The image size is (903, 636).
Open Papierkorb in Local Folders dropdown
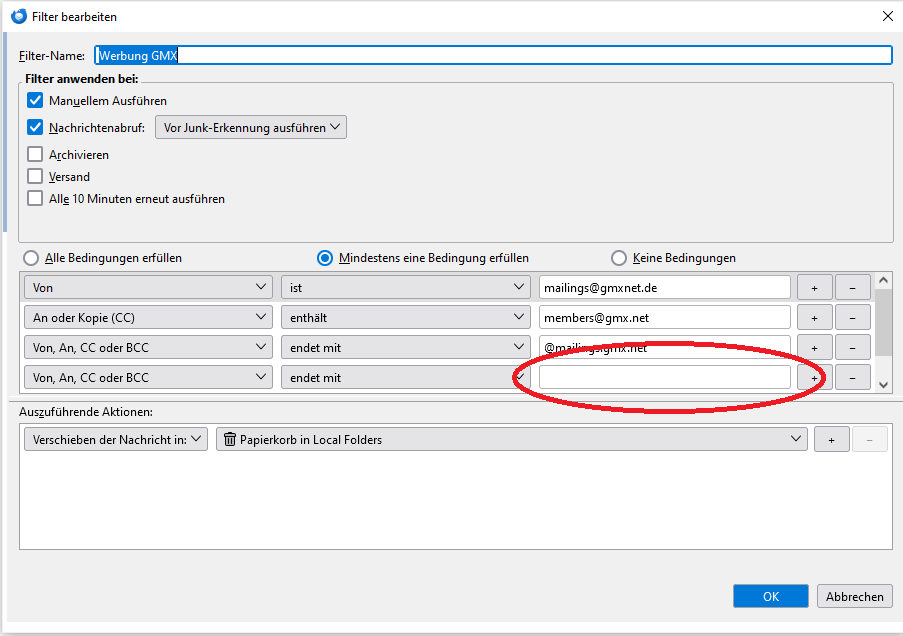(512, 439)
